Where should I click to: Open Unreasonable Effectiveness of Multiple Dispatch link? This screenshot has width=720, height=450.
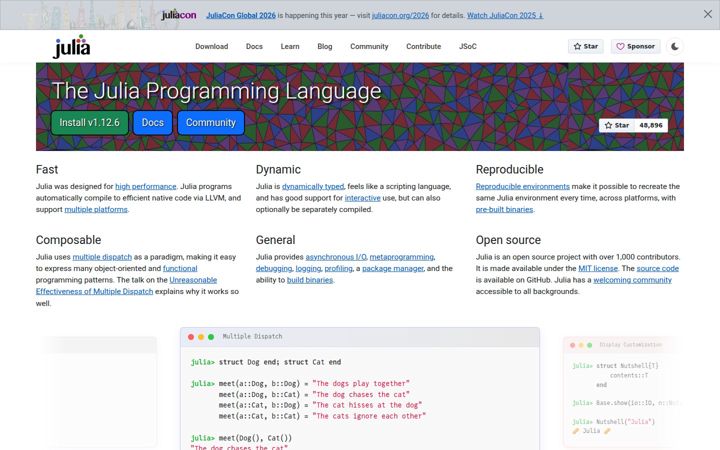(126, 286)
